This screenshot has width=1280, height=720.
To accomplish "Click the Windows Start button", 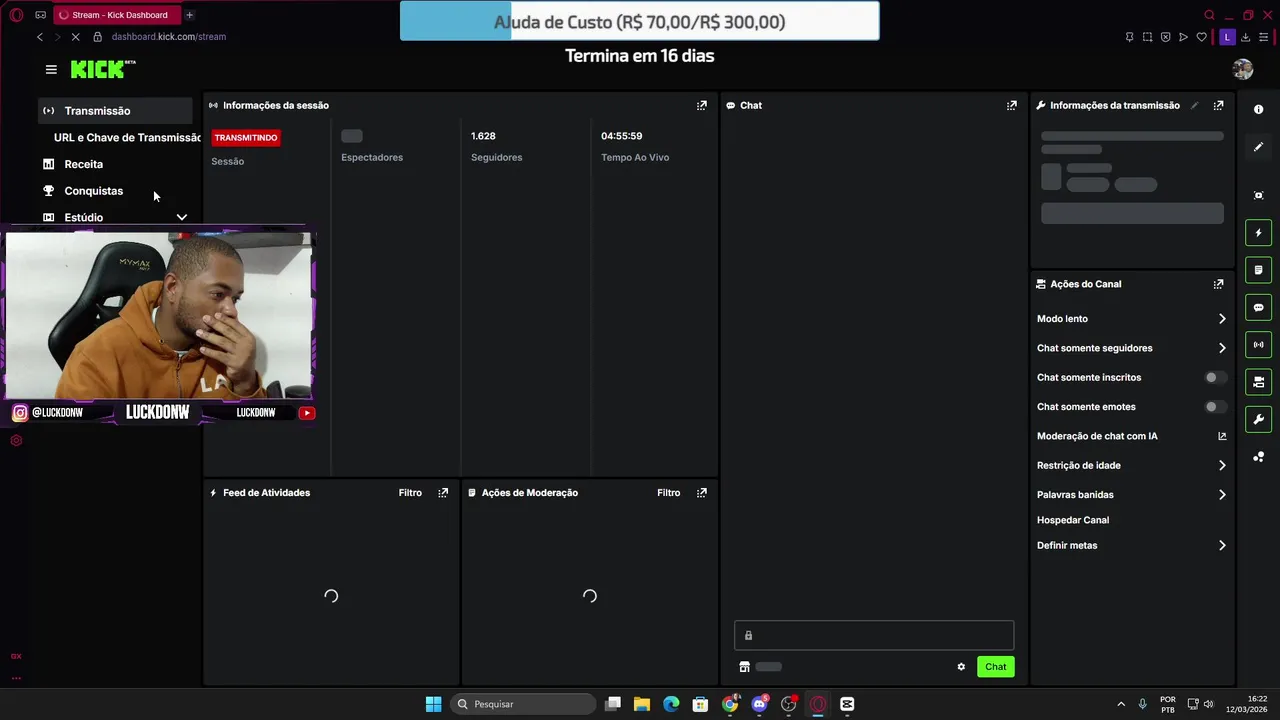I will 433,704.
